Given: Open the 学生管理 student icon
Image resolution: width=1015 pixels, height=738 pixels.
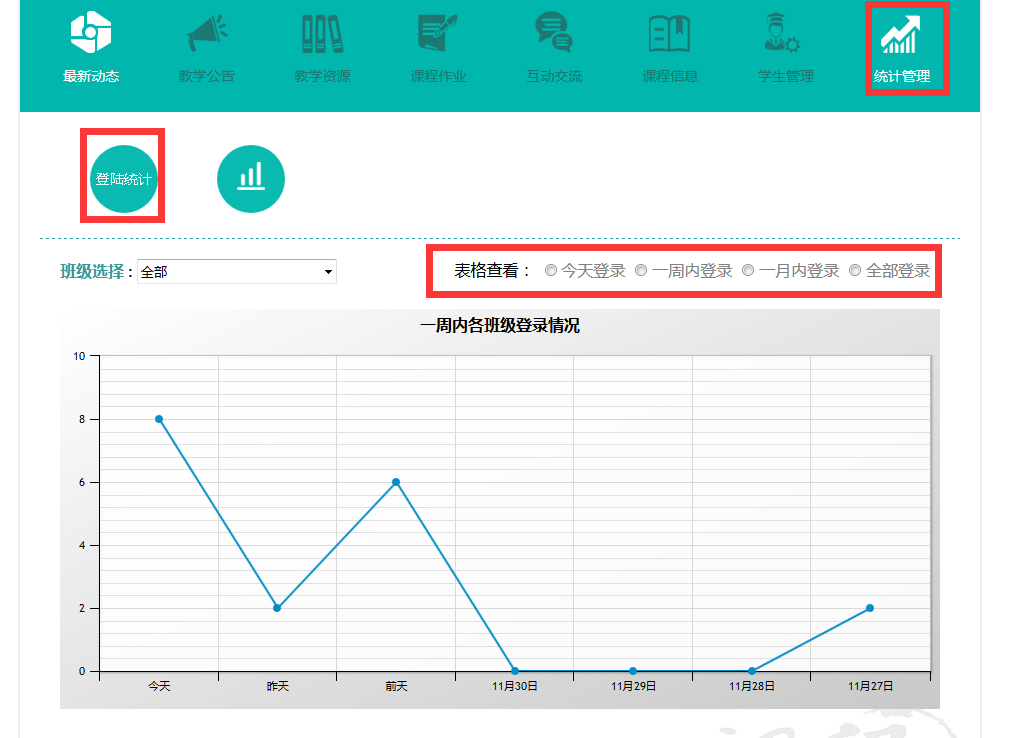Looking at the screenshot, I should (785, 33).
